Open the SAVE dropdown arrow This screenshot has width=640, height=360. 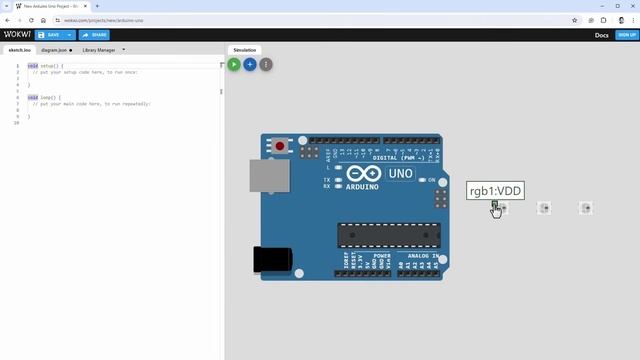tap(70, 35)
